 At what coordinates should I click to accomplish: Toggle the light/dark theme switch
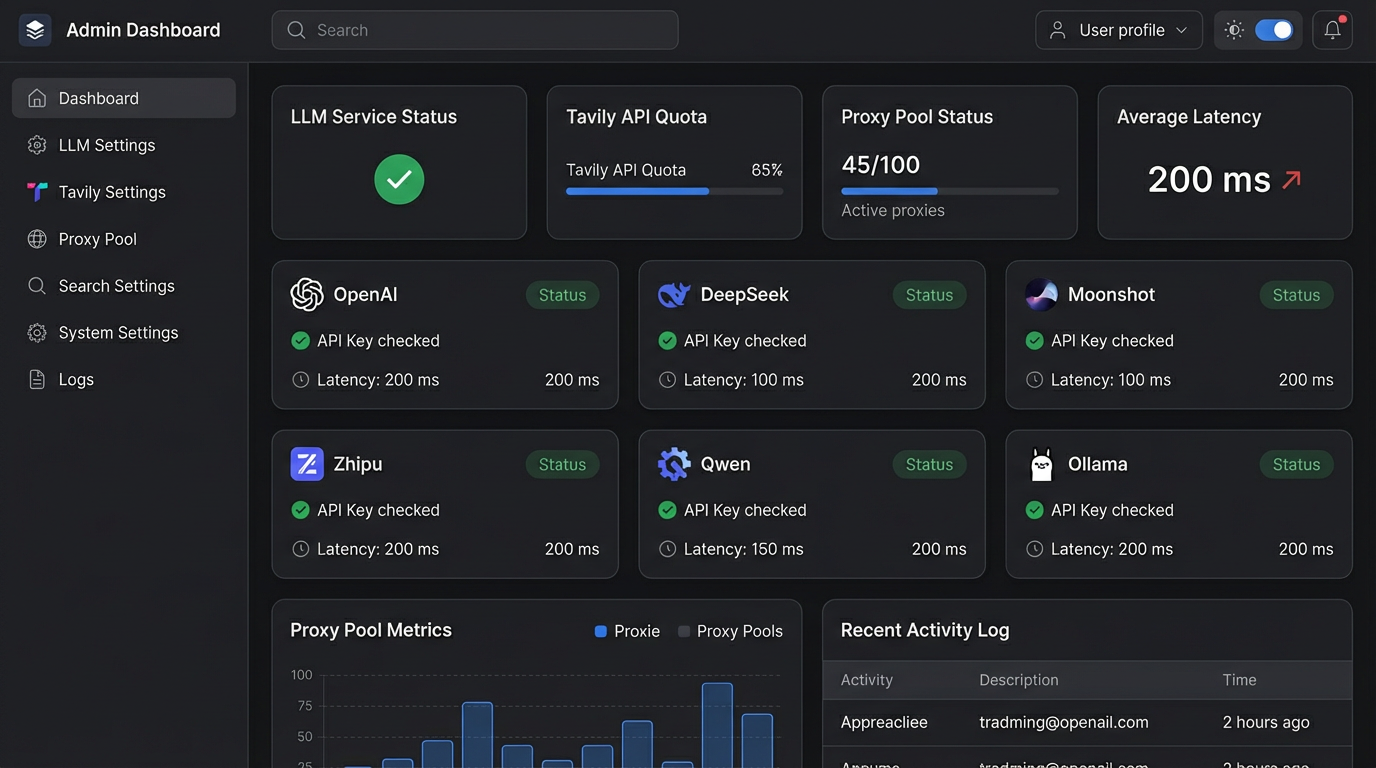point(1273,30)
